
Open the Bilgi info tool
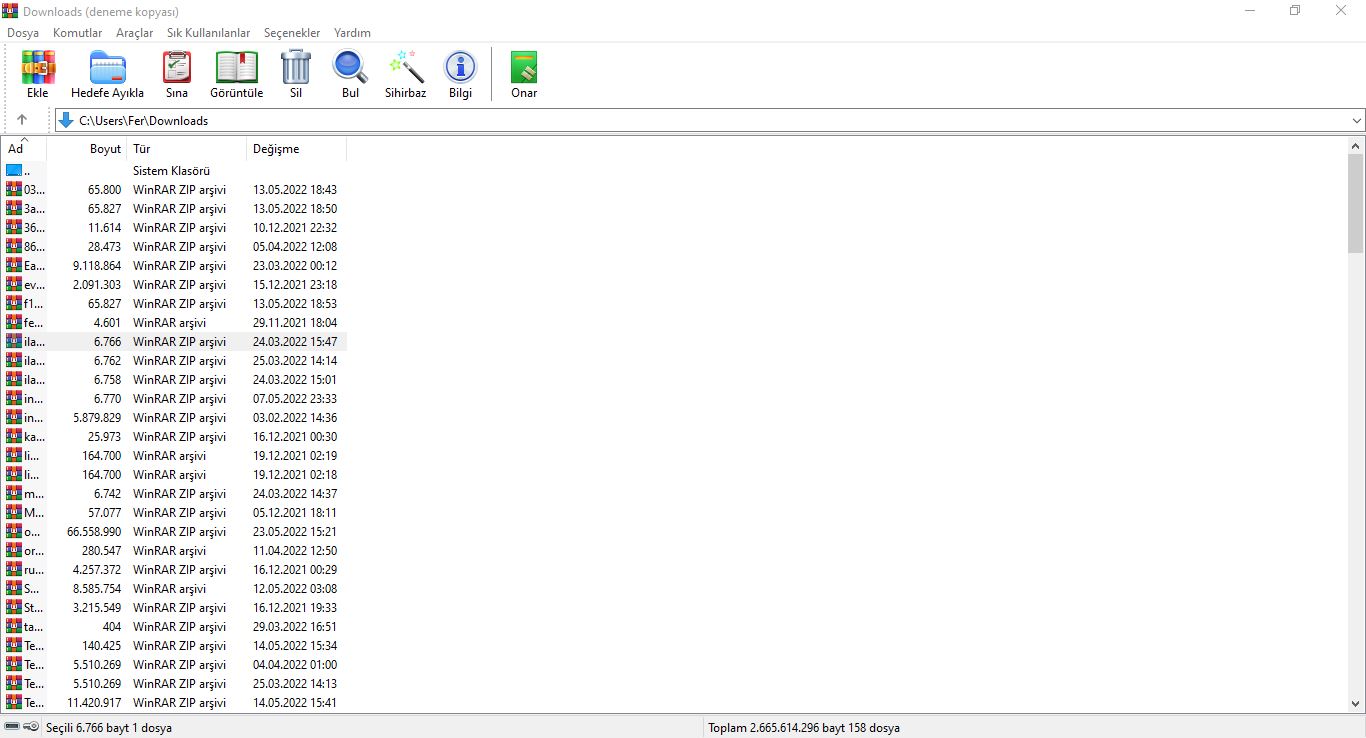460,67
